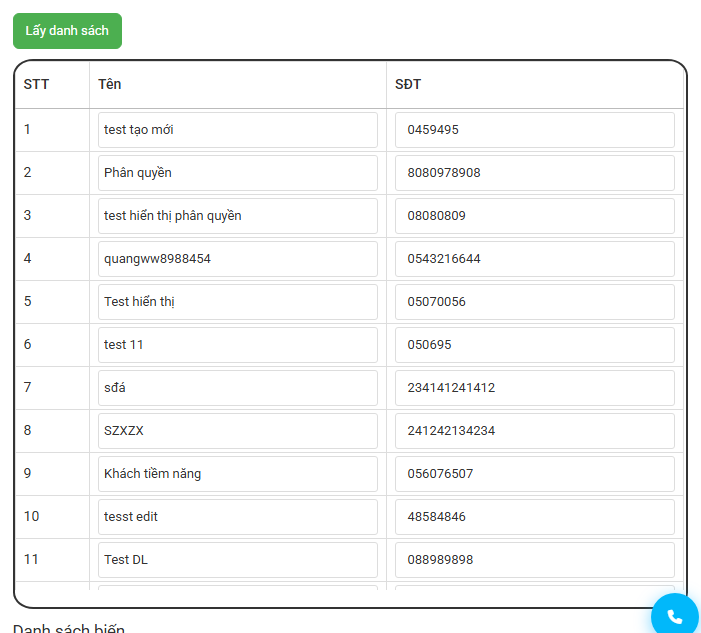Edit the 'quangww8988454' name field
This screenshot has height=633, width=701.
click(238, 259)
